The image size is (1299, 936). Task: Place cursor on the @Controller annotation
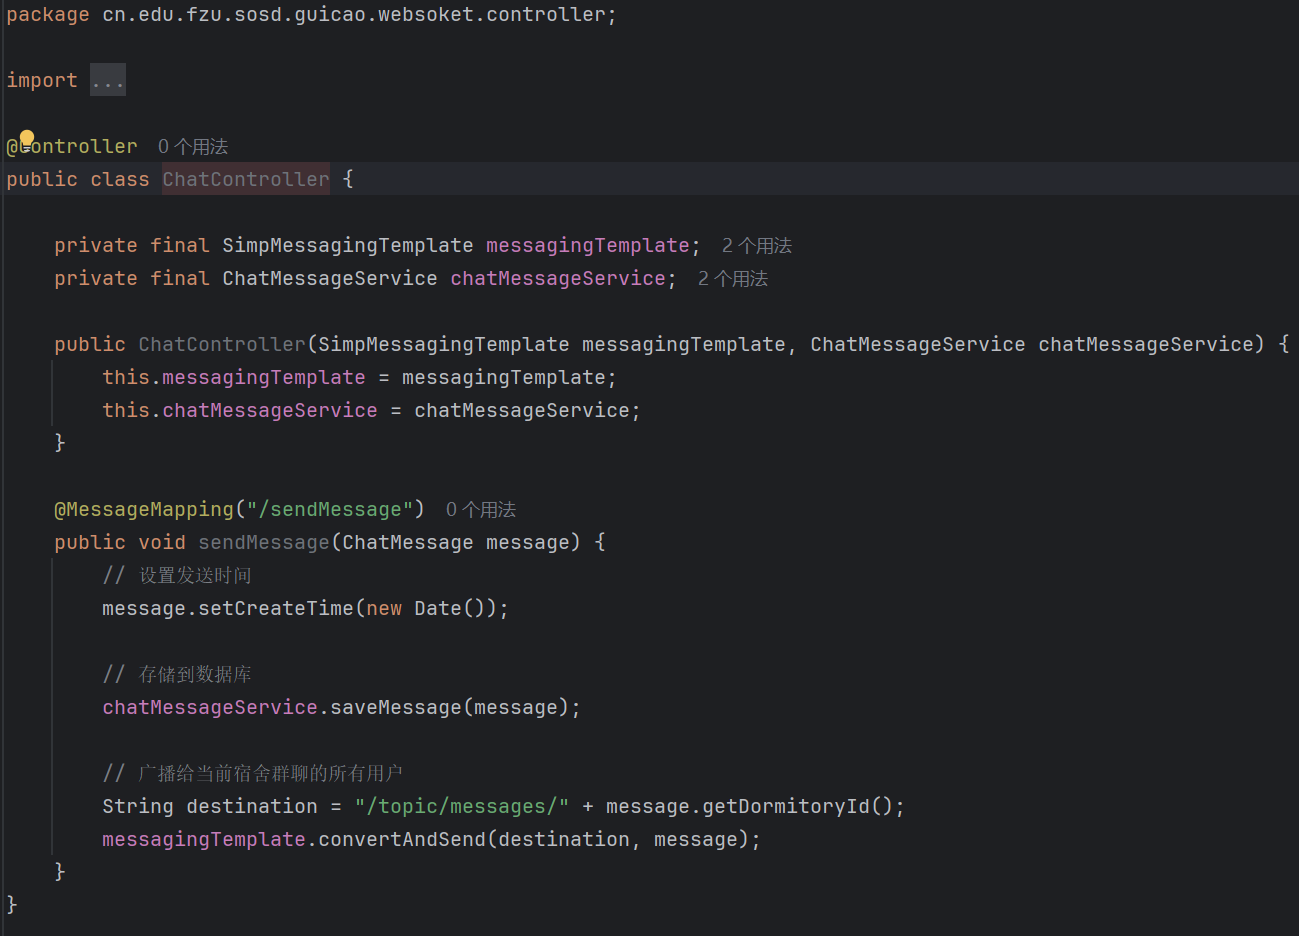click(72, 147)
